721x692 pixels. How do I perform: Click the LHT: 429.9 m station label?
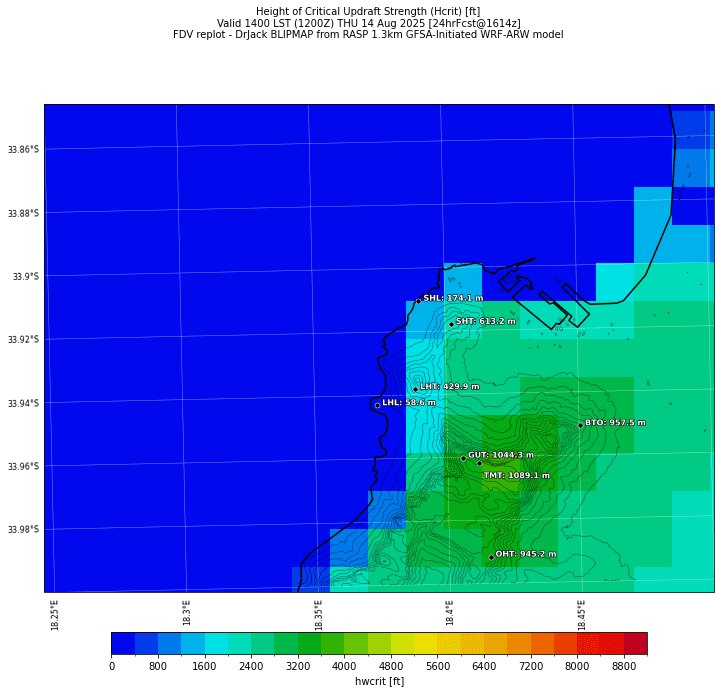coord(450,386)
